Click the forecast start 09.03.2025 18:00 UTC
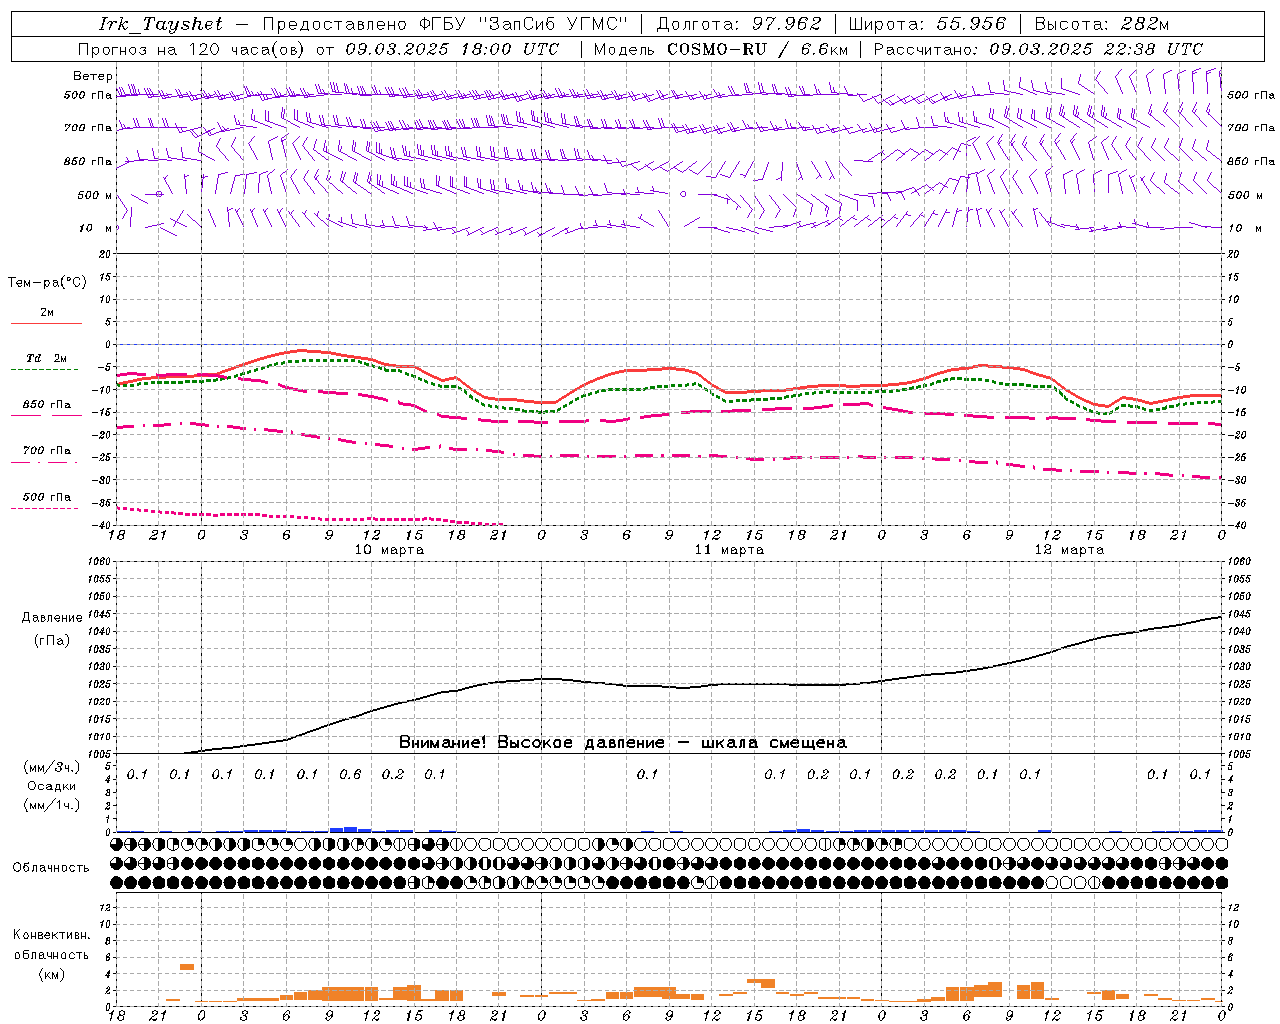Screen dimensions: 1280x1024 click(x=452, y=49)
